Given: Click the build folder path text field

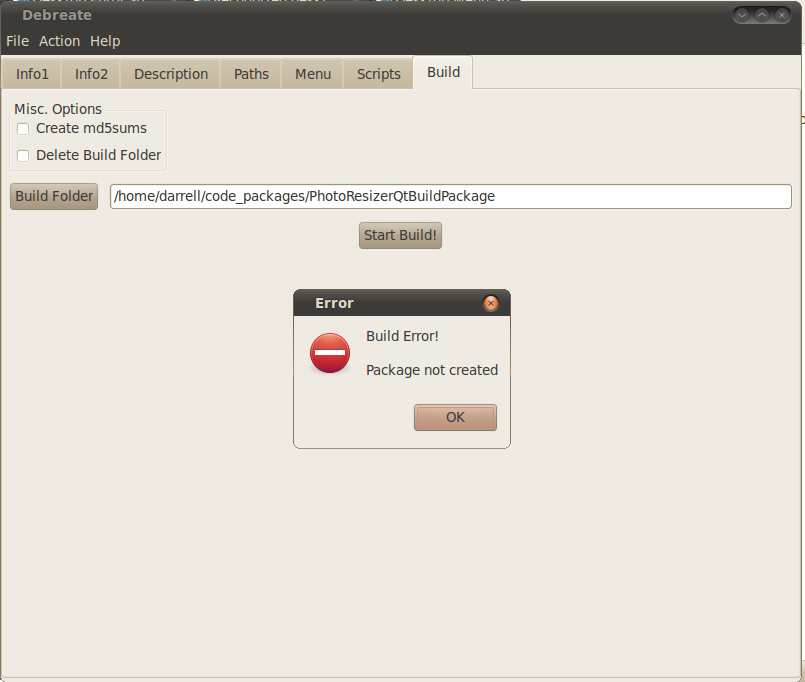Looking at the screenshot, I should (450, 196).
